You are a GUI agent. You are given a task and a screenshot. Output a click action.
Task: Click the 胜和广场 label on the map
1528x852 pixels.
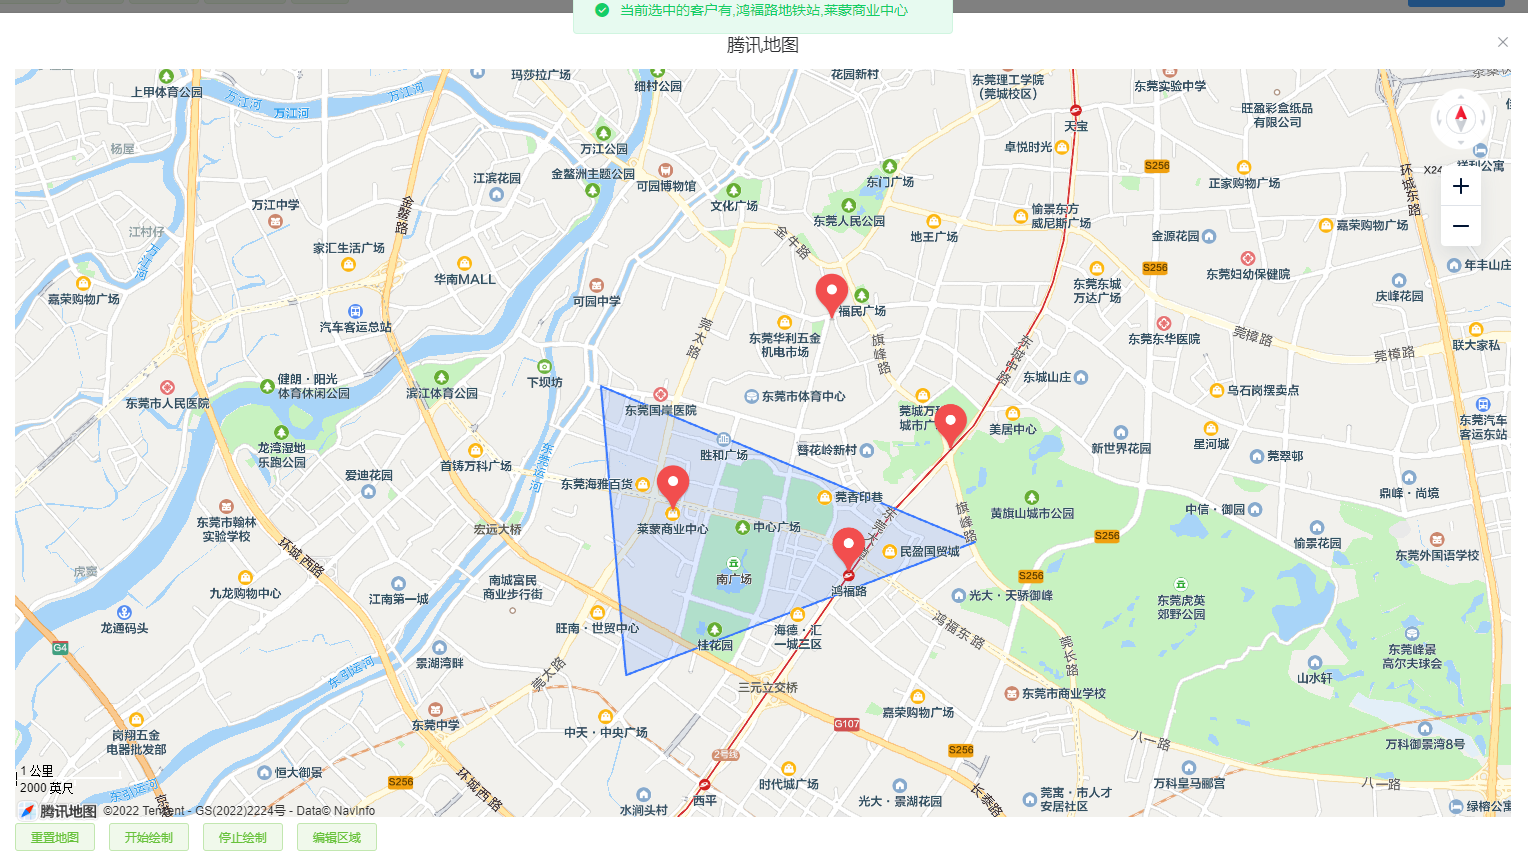coord(724,455)
